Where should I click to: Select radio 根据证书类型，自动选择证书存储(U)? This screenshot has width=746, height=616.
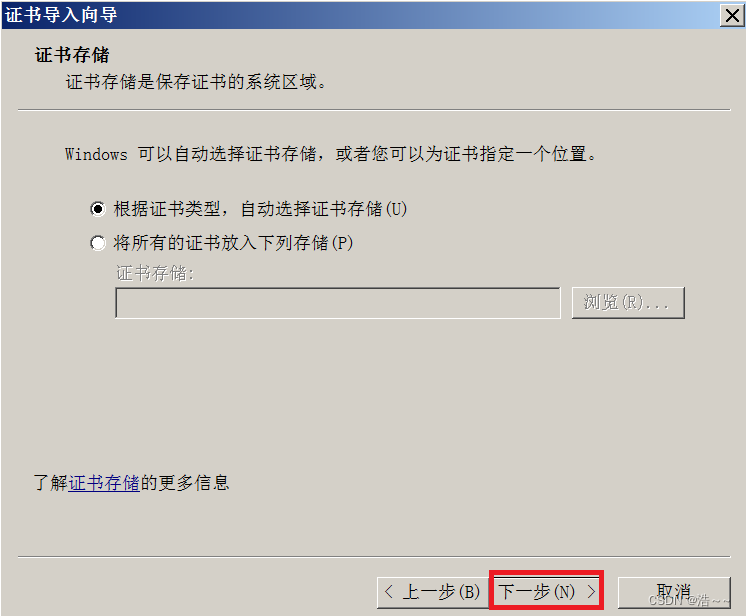98,209
